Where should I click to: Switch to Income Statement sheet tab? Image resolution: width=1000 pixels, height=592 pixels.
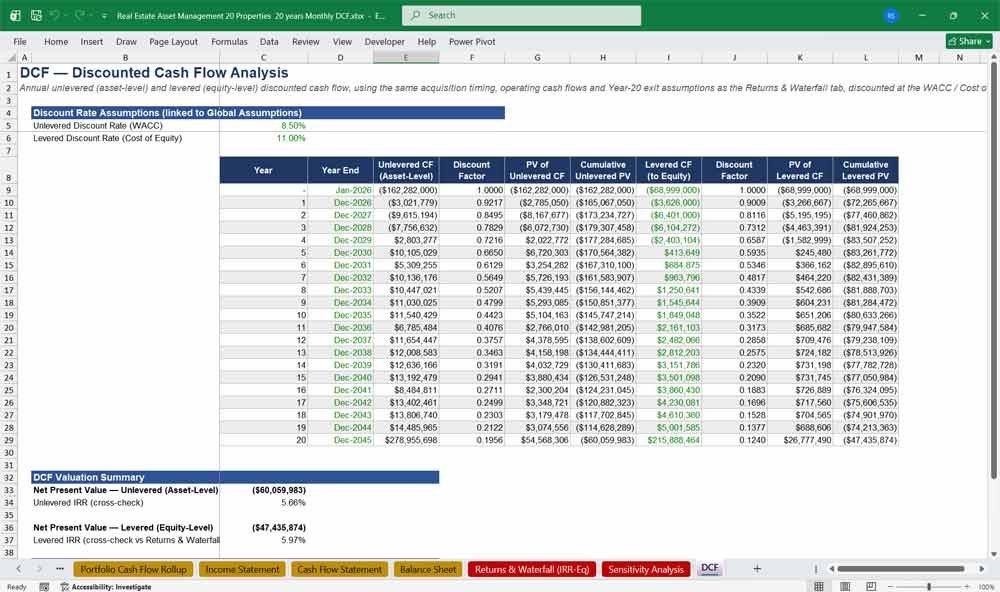pyautogui.click(x=242, y=569)
